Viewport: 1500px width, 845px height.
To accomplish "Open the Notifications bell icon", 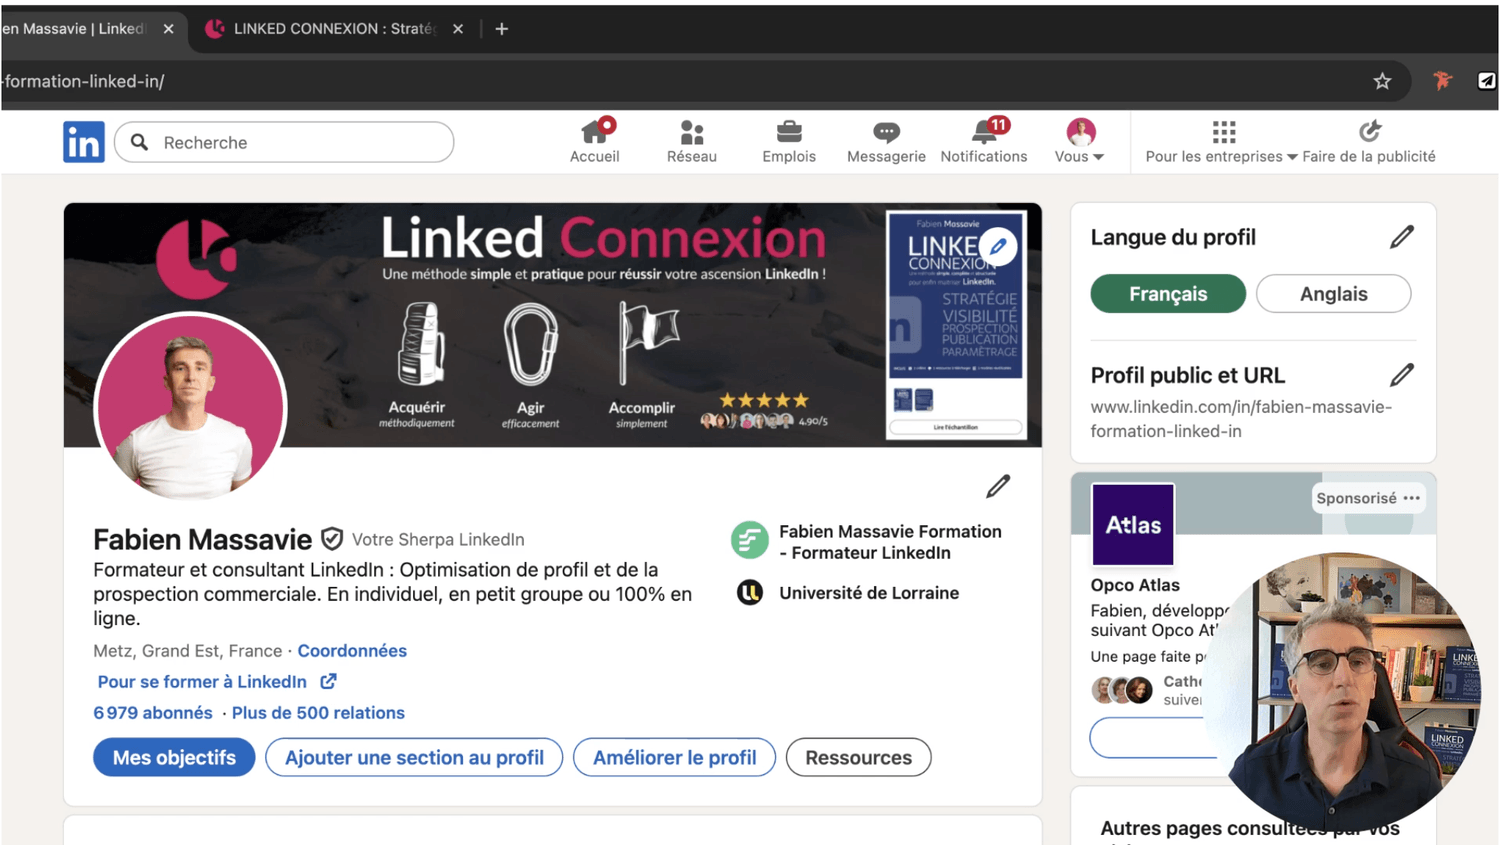I will [x=984, y=132].
